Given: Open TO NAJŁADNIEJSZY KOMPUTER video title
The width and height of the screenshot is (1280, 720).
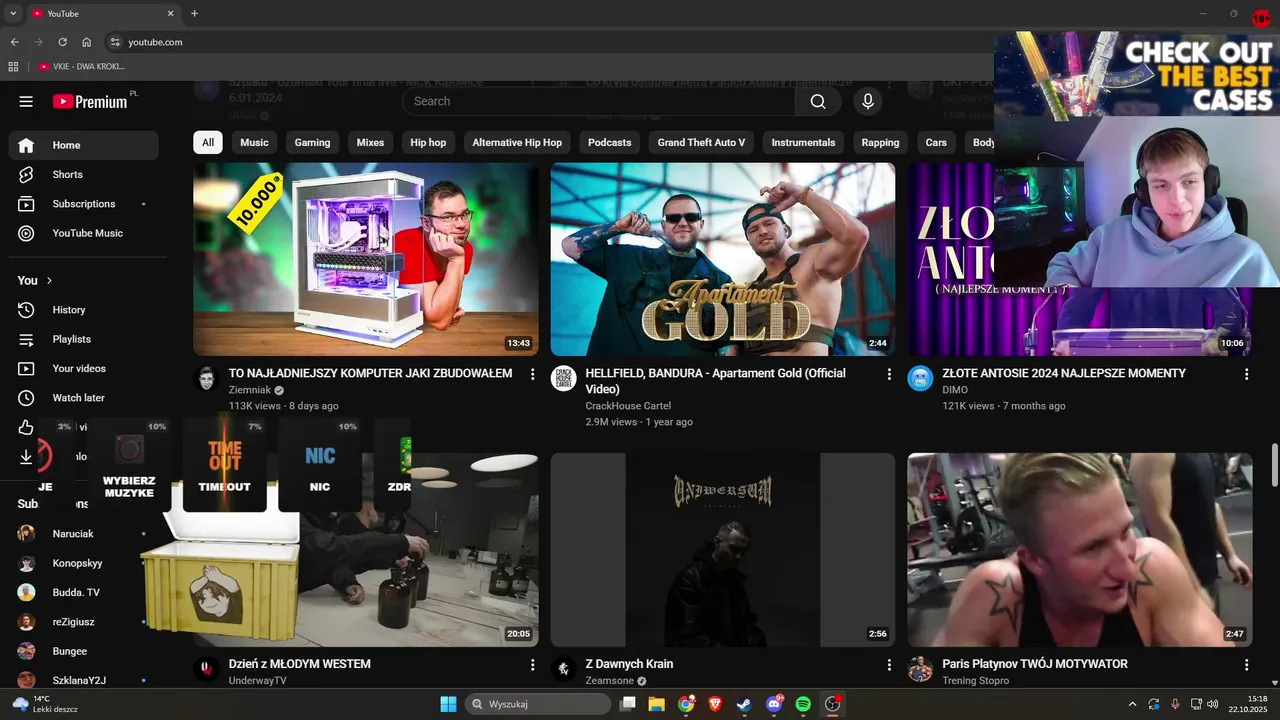Looking at the screenshot, I should pyautogui.click(x=370, y=373).
